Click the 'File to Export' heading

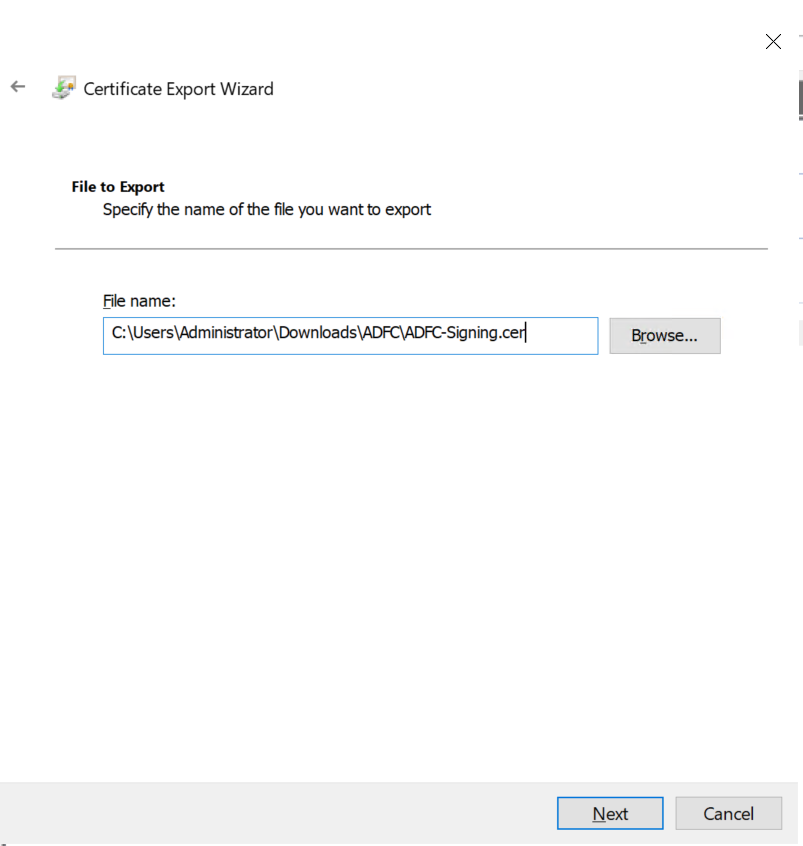pyautogui.click(x=118, y=187)
